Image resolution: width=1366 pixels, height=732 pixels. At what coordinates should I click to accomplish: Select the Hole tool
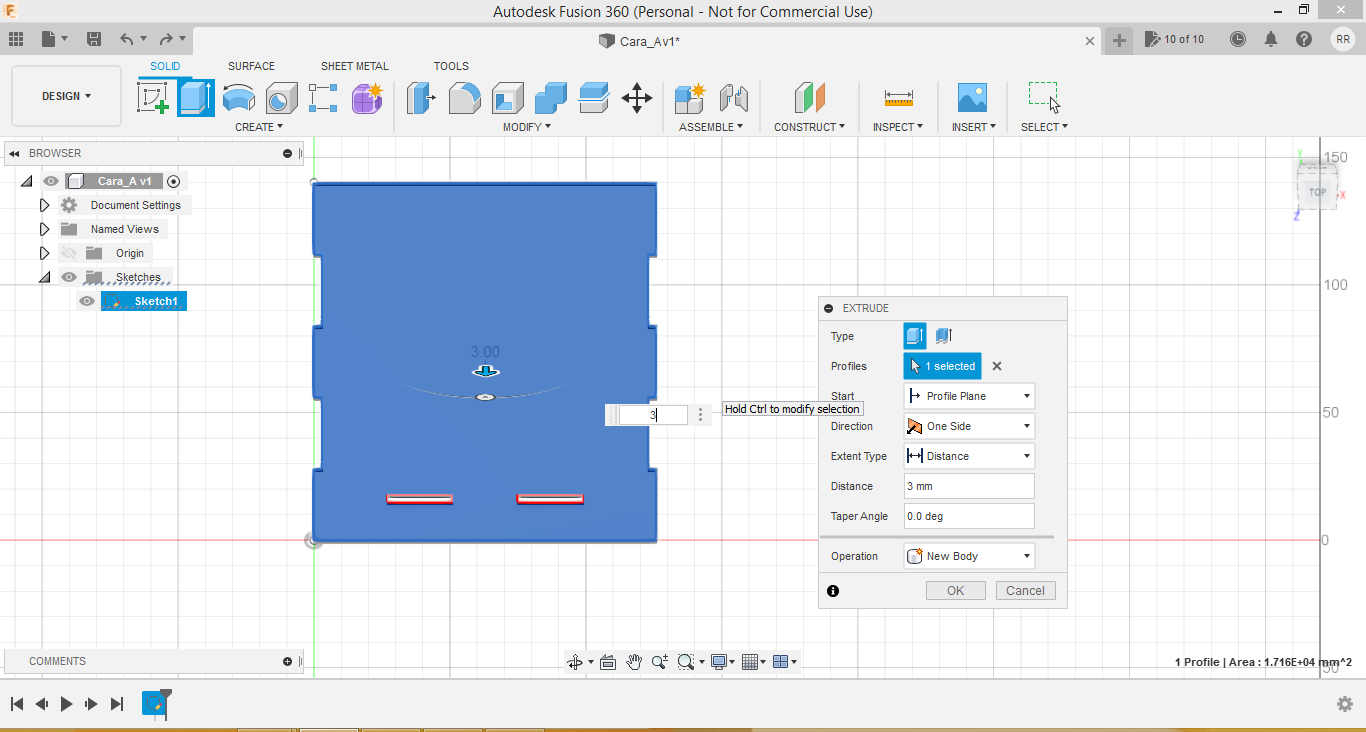click(x=281, y=98)
